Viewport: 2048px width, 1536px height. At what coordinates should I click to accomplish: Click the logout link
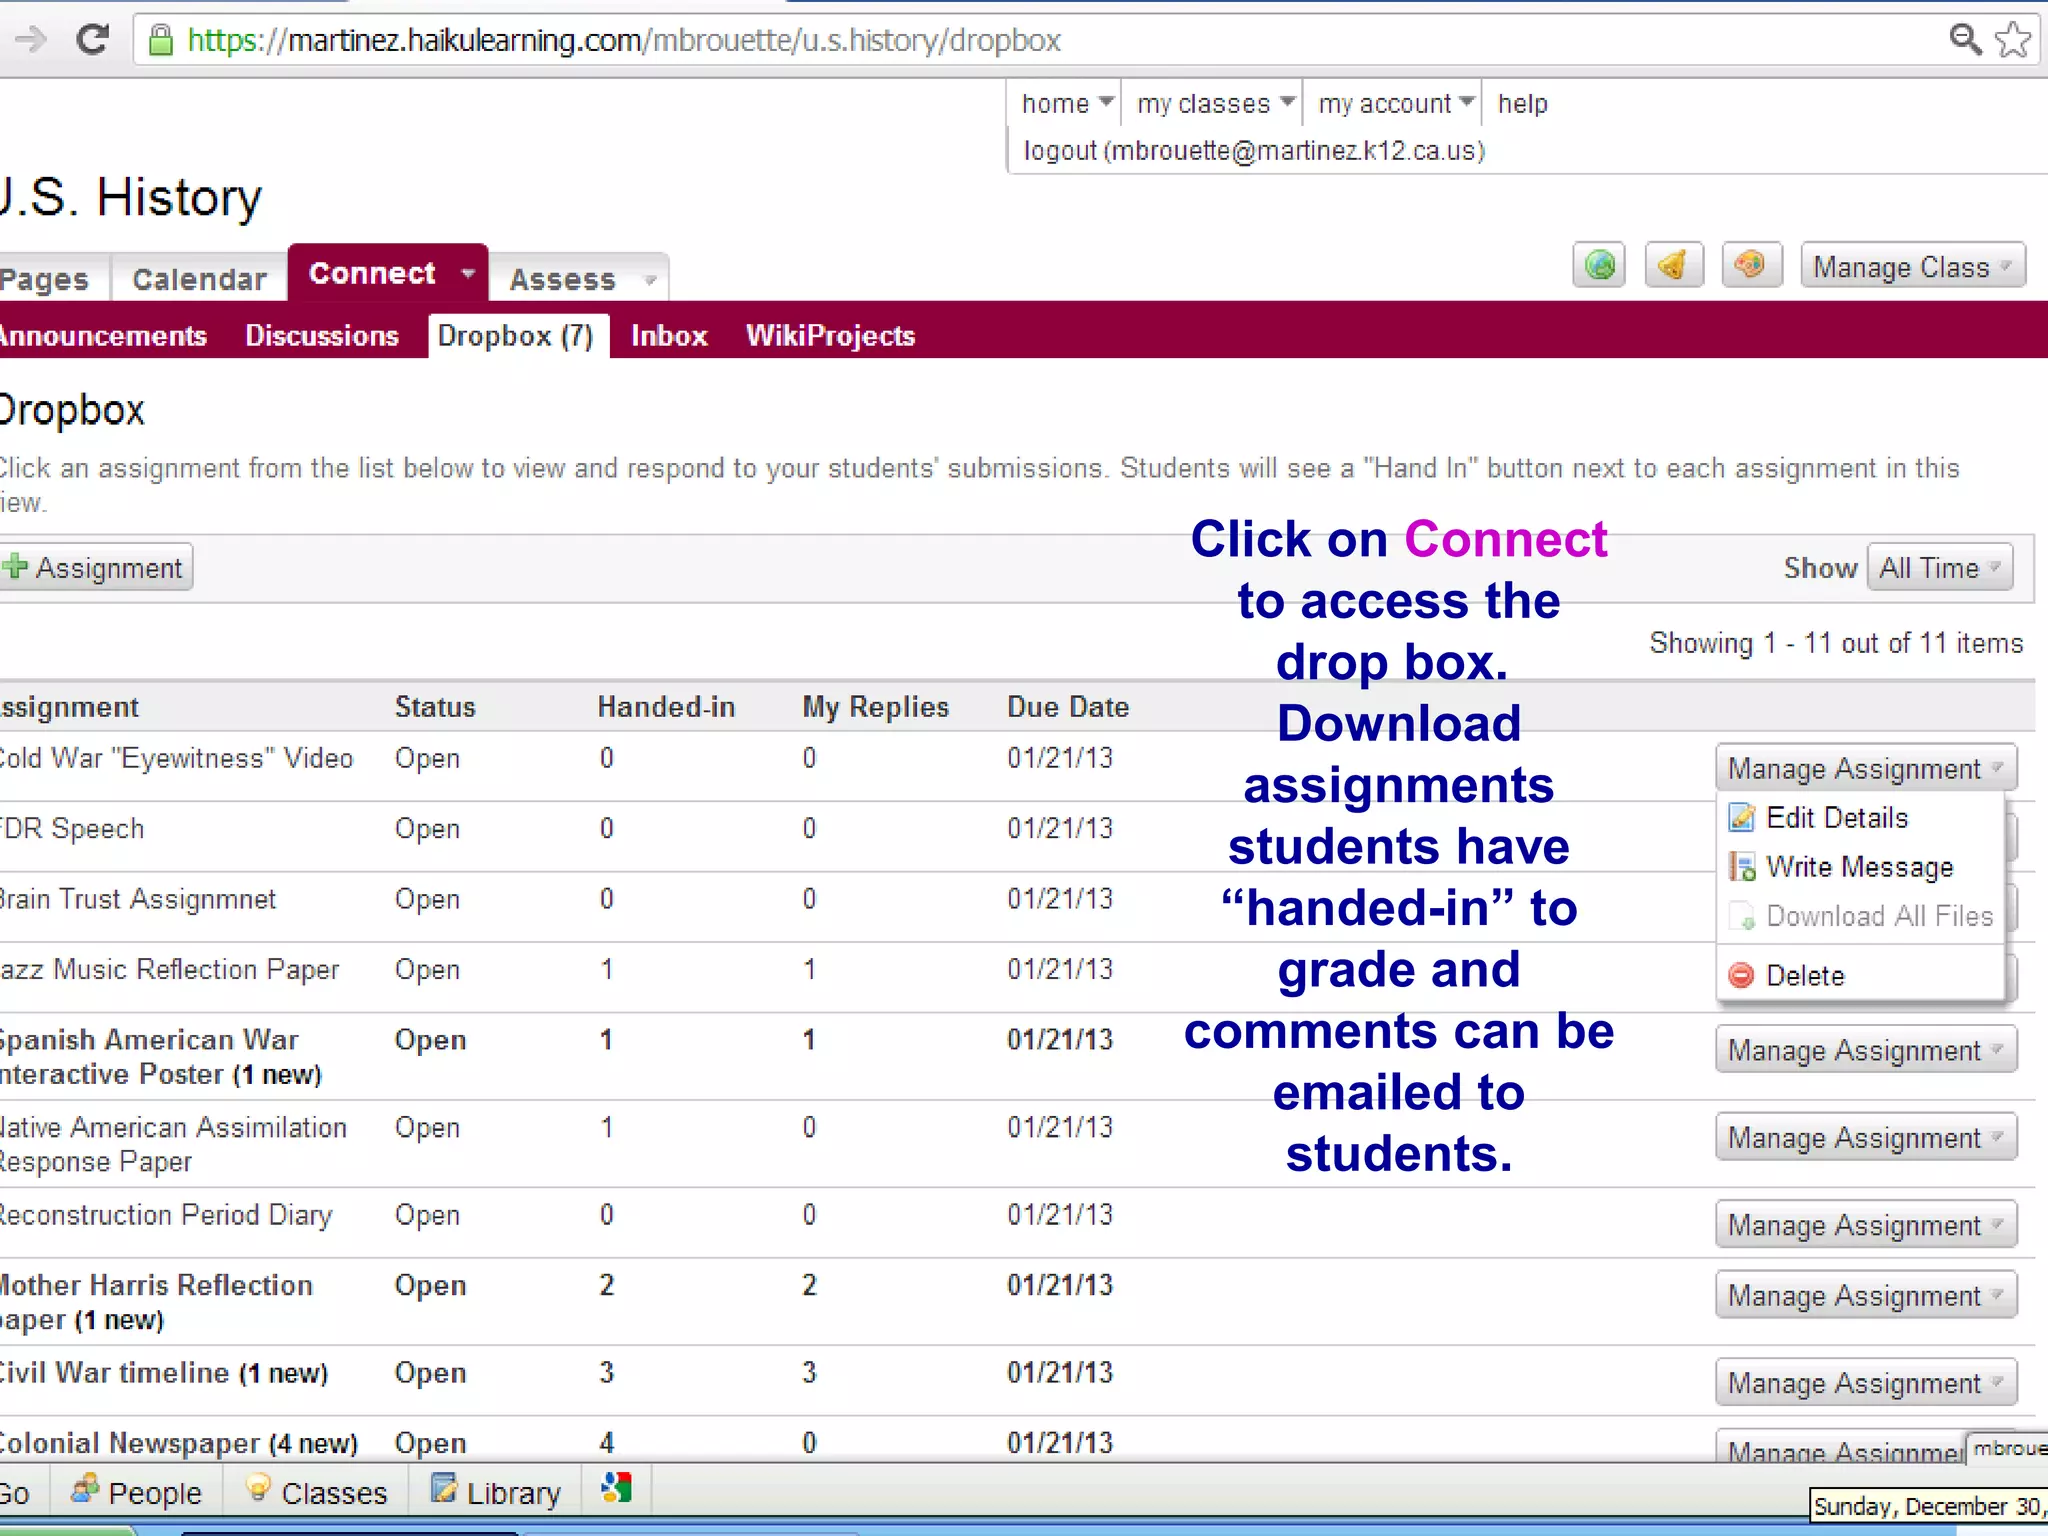coord(1254,150)
